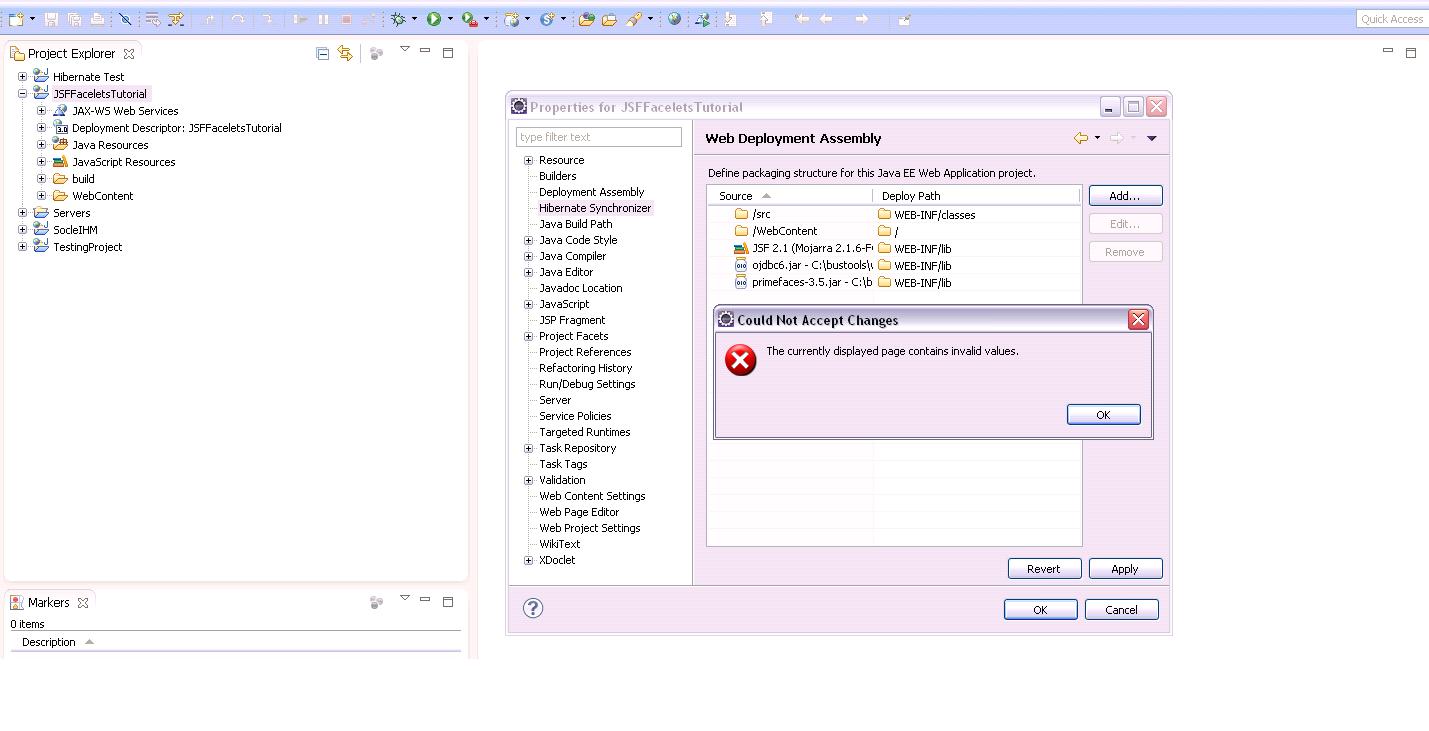Viewport: 1429px width, 731px height.
Task: Click the Skip All Breakpoints icon
Action: pyautogui.click(x=125, y=19)
